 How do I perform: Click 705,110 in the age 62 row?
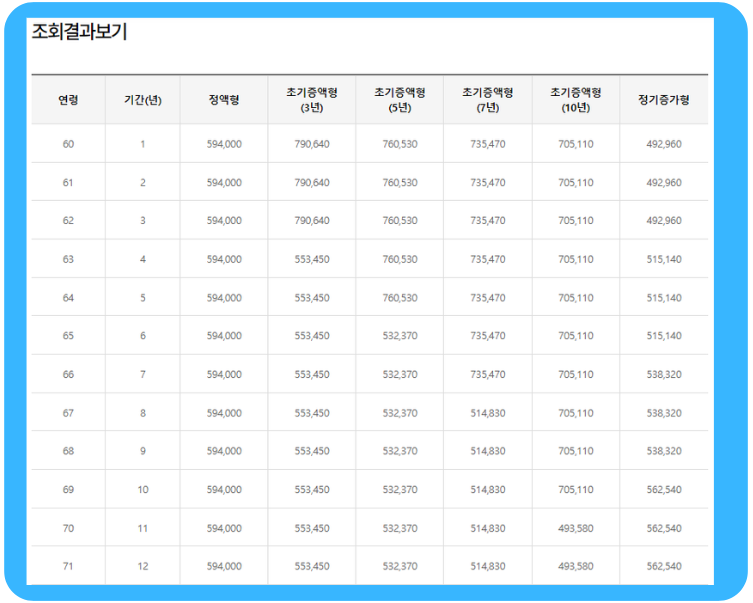[x=575, y=220]
